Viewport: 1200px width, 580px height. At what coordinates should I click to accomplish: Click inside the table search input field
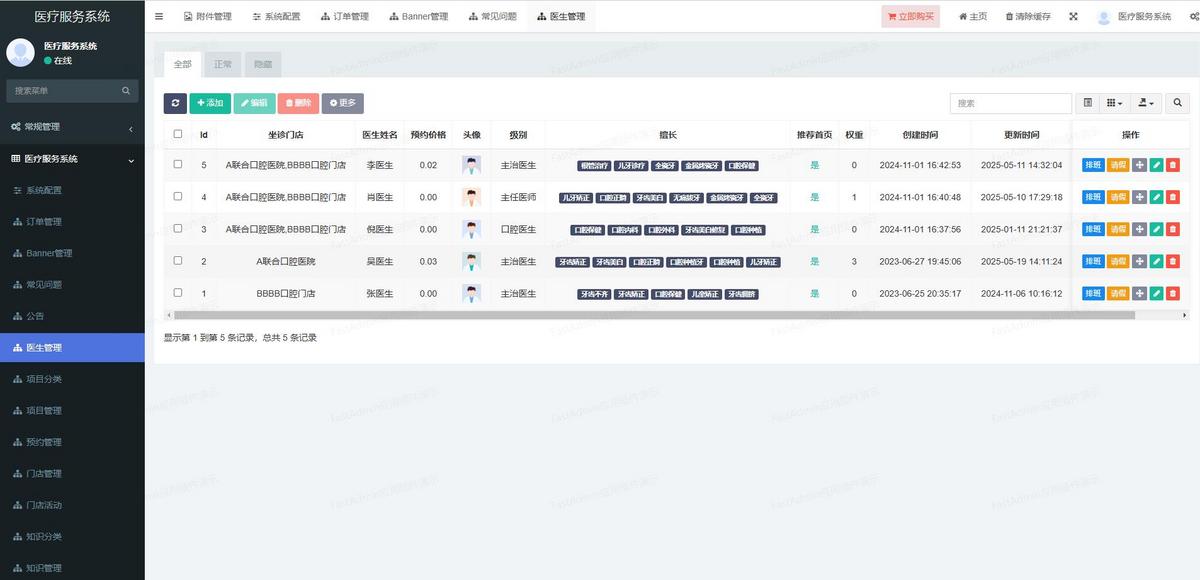point(1010,102)
